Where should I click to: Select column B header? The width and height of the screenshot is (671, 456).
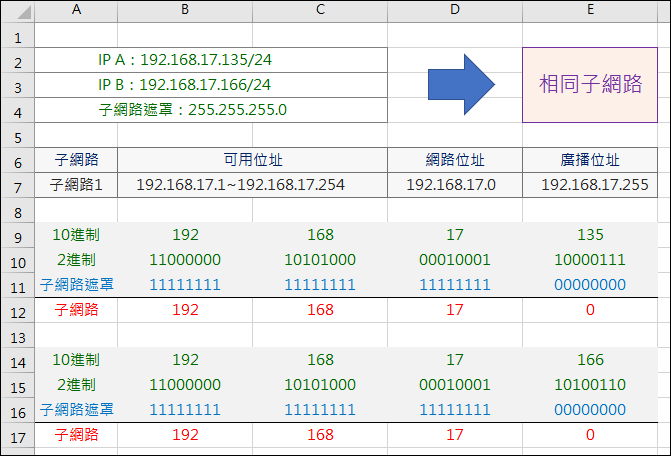(x=185, y=10)
